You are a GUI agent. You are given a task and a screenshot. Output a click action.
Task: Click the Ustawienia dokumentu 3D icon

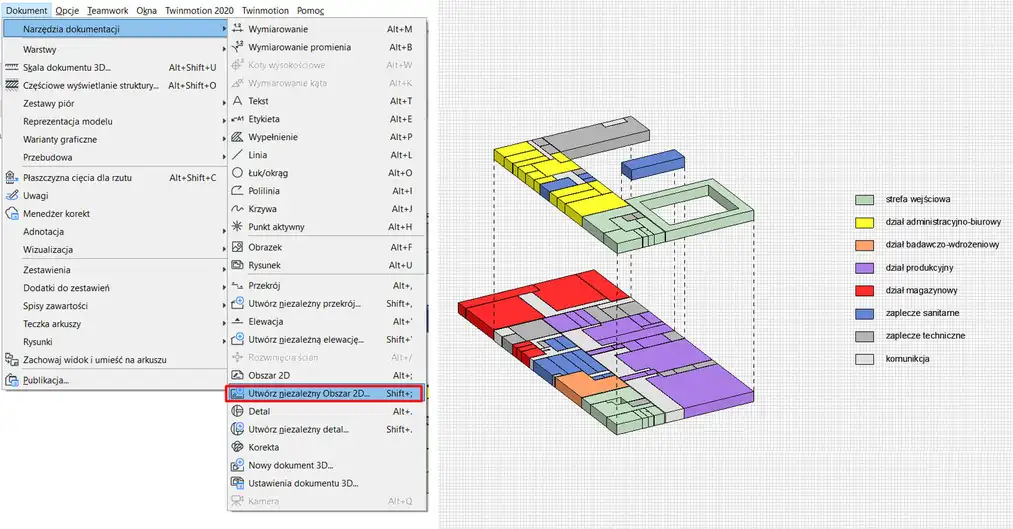click(x=237, y=483)
